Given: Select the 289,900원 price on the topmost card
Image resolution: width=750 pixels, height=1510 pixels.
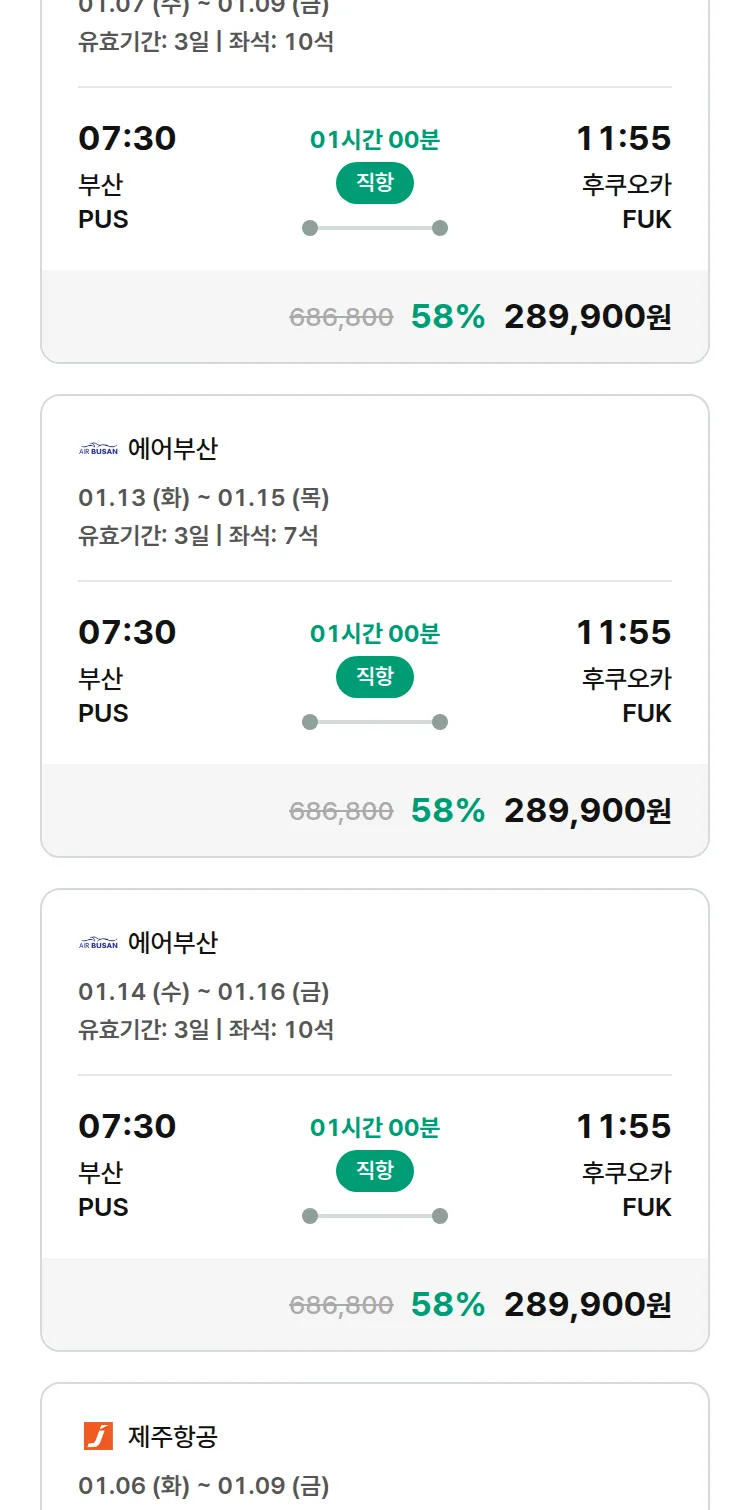Looking at the screenshot, I should [587, 316].
